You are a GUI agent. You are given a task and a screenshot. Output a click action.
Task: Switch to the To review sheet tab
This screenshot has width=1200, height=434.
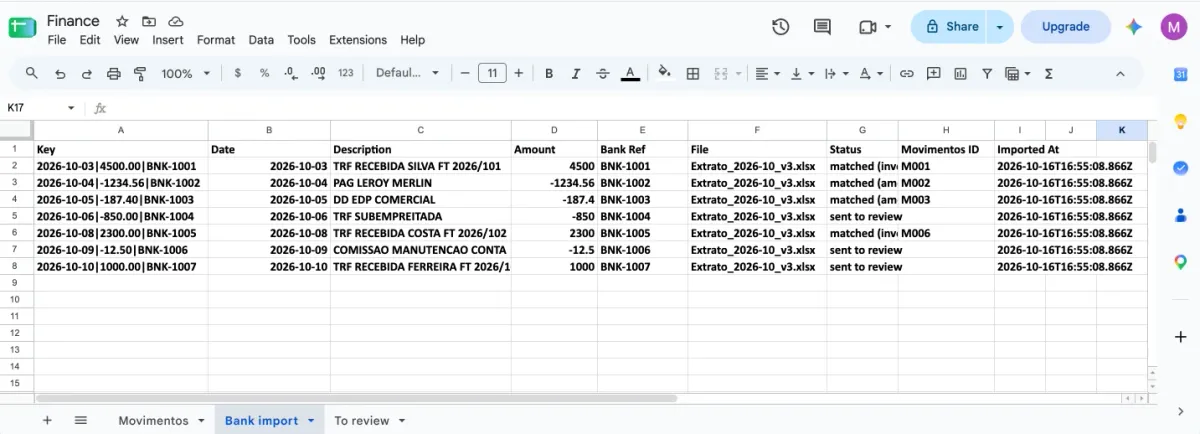tap(361, 421)
